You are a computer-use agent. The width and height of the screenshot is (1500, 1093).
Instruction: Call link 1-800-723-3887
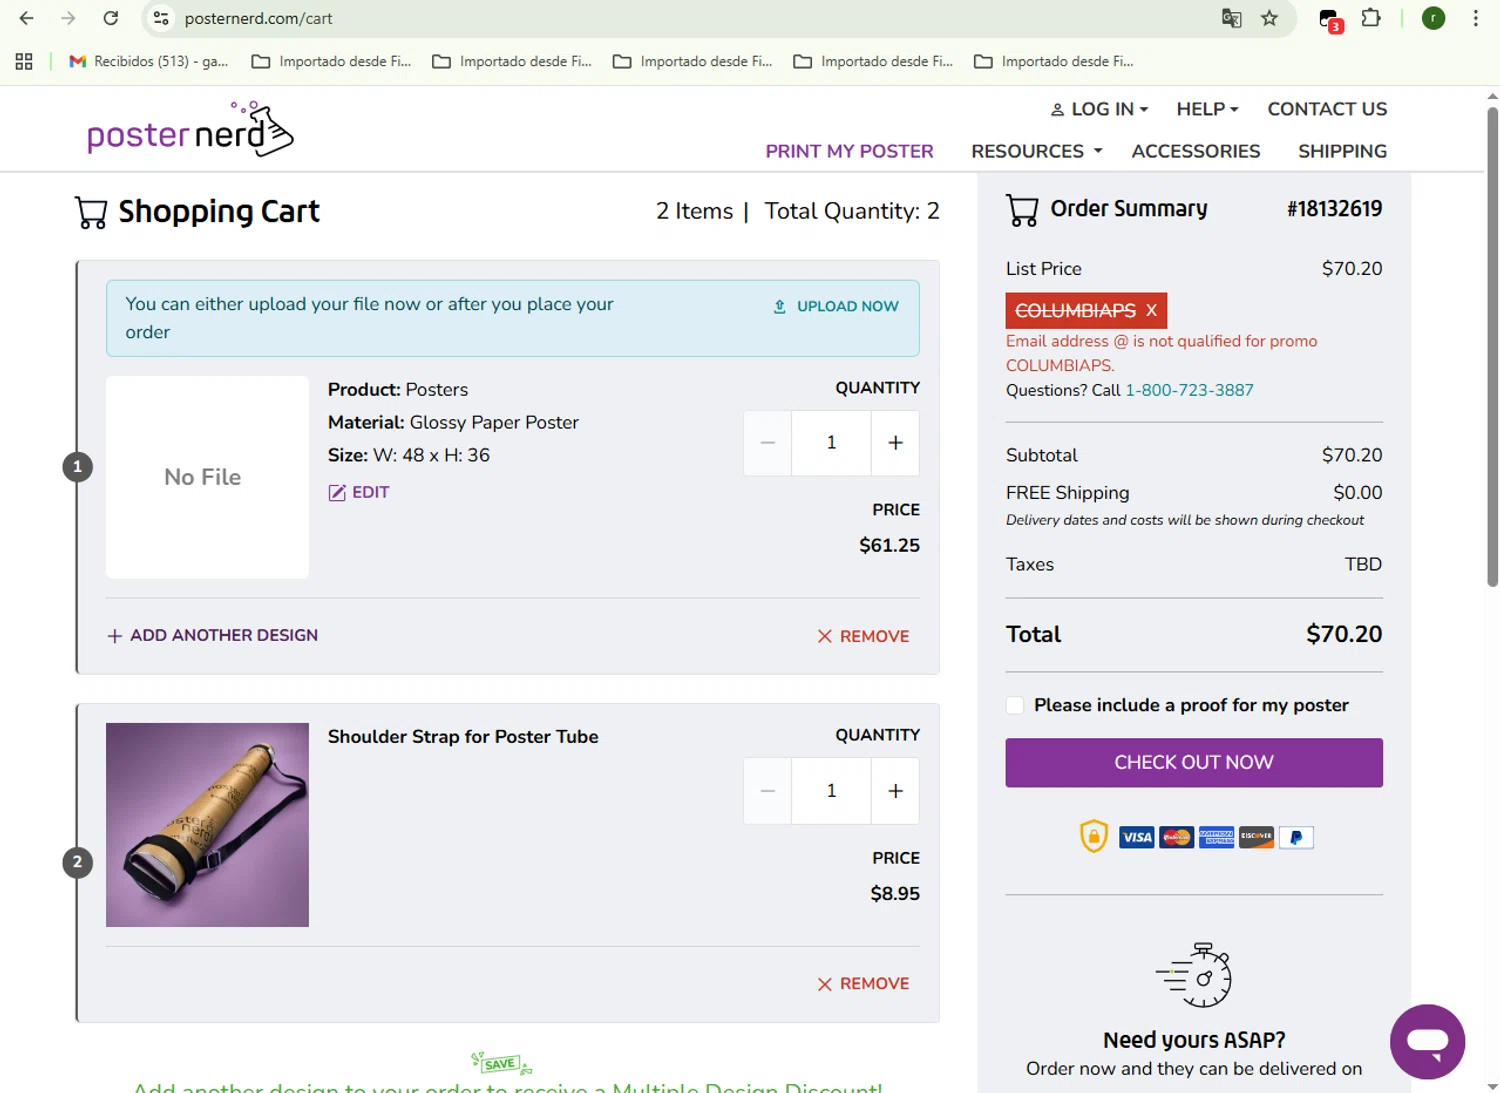[x=1189, y=390]
